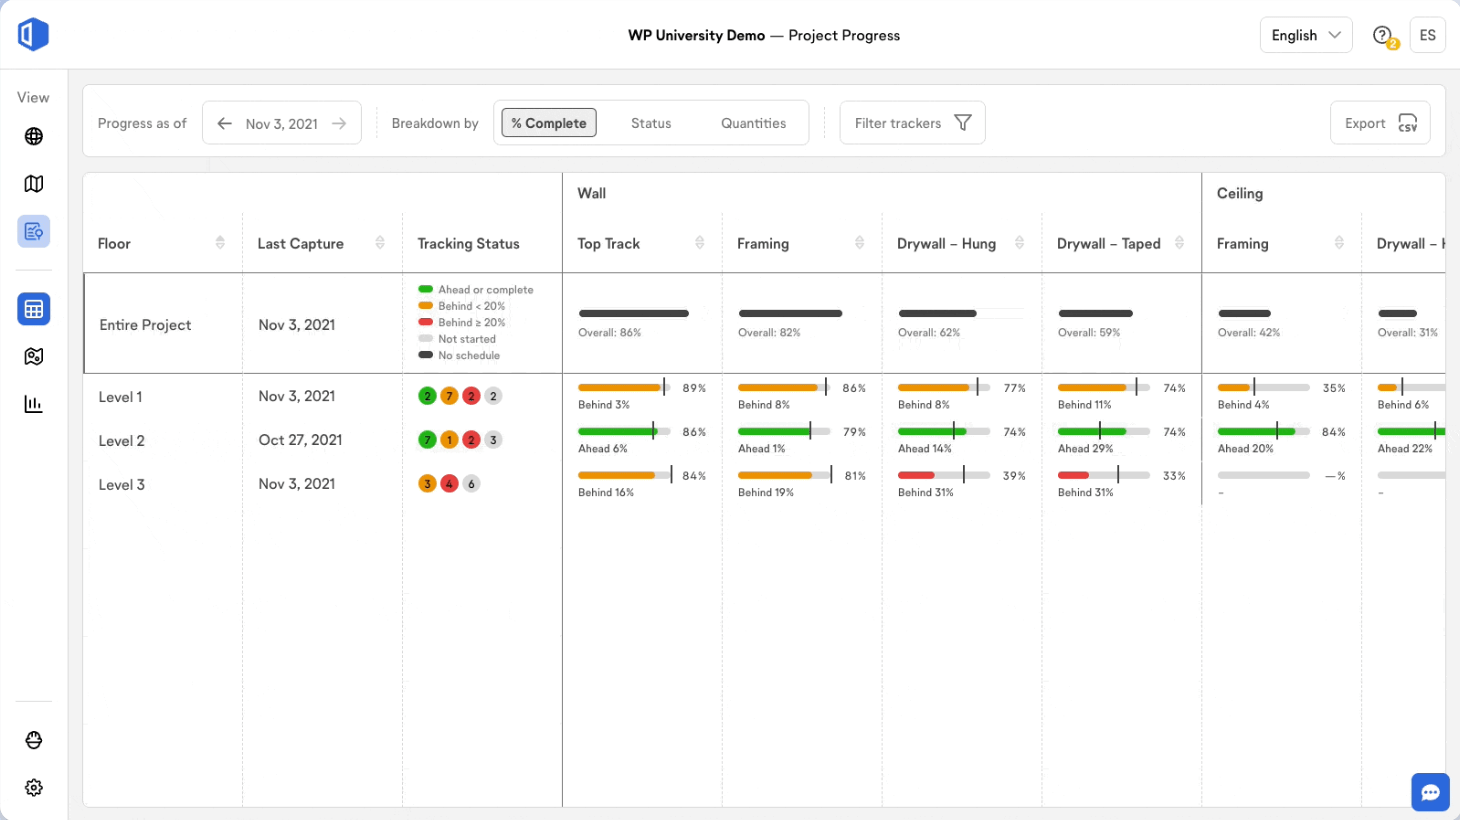Click the Filter trackers button
The height and width of the screenshot is (820, 1460).
tap(912, 123)
